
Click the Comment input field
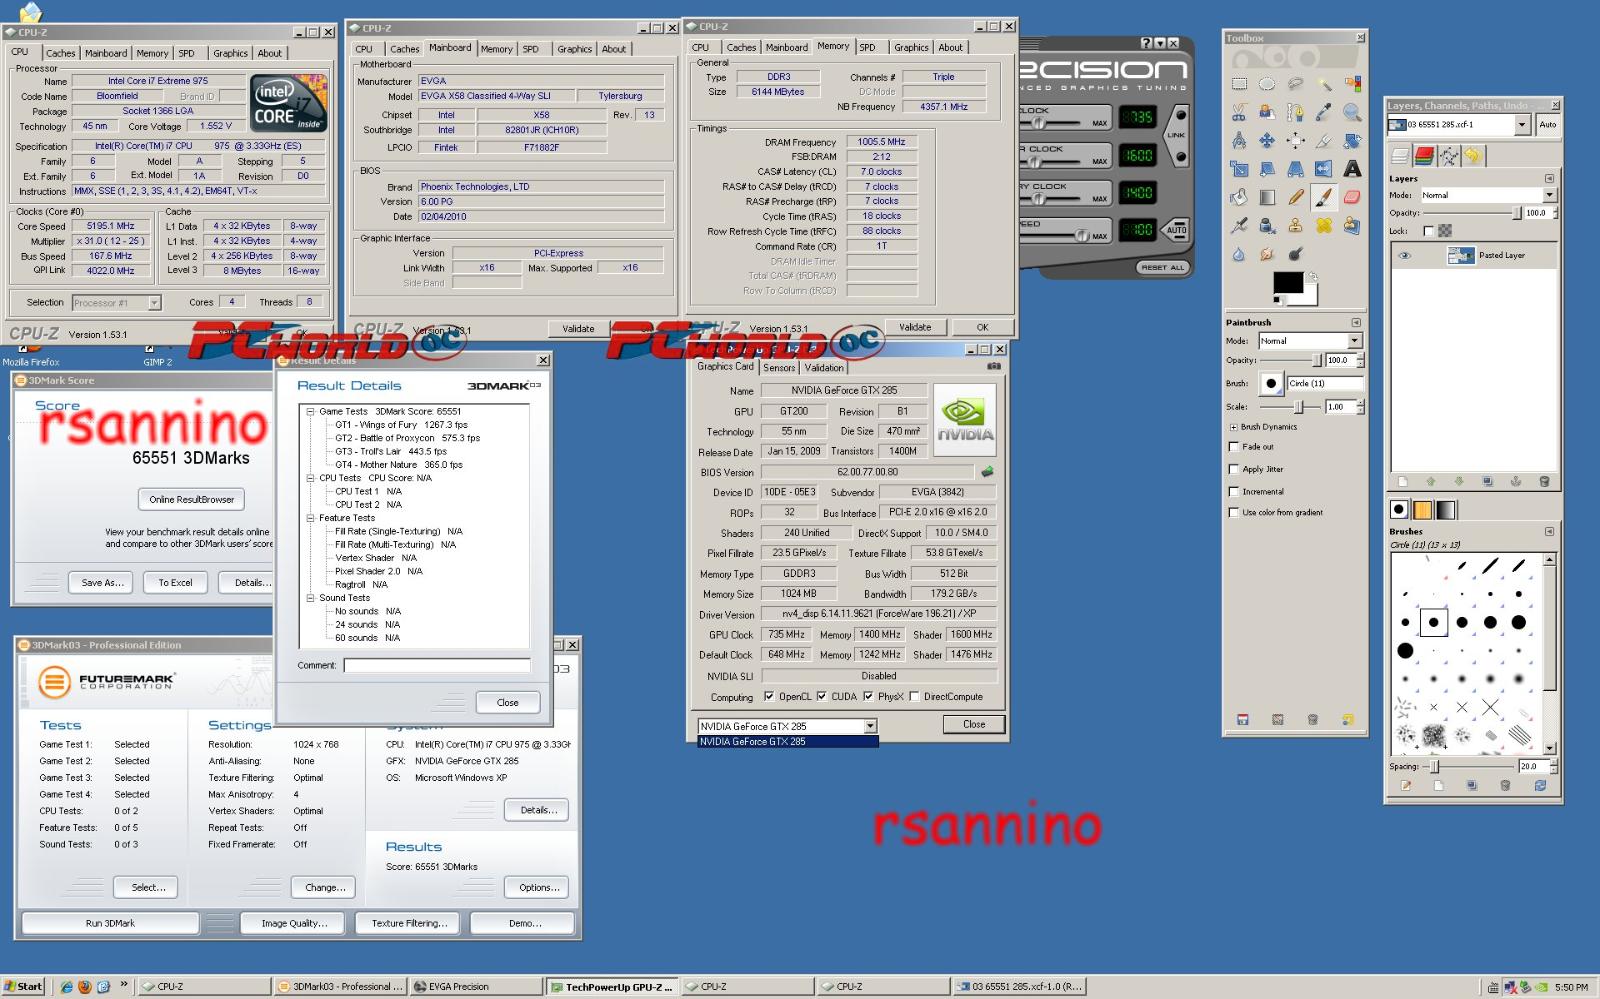pyautogui.click(x=437, y=665)
